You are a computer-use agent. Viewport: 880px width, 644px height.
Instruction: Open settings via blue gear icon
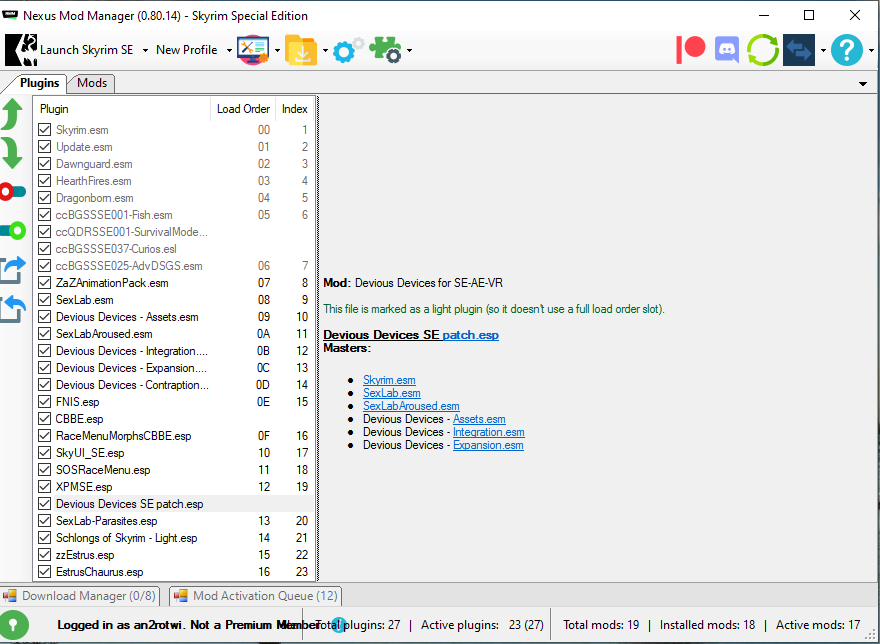[x=347, y=50]
